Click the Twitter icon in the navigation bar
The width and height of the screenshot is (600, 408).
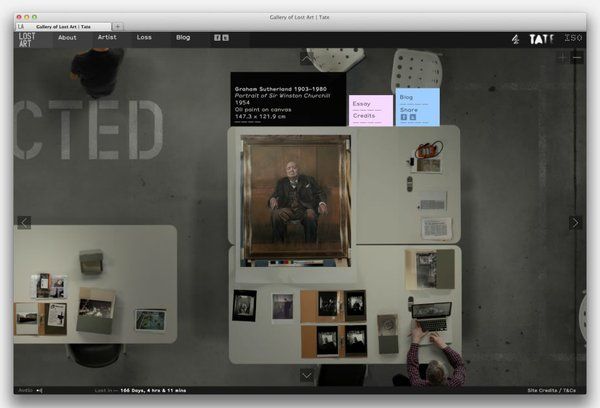pyautogui.click(x=226, y=38)
